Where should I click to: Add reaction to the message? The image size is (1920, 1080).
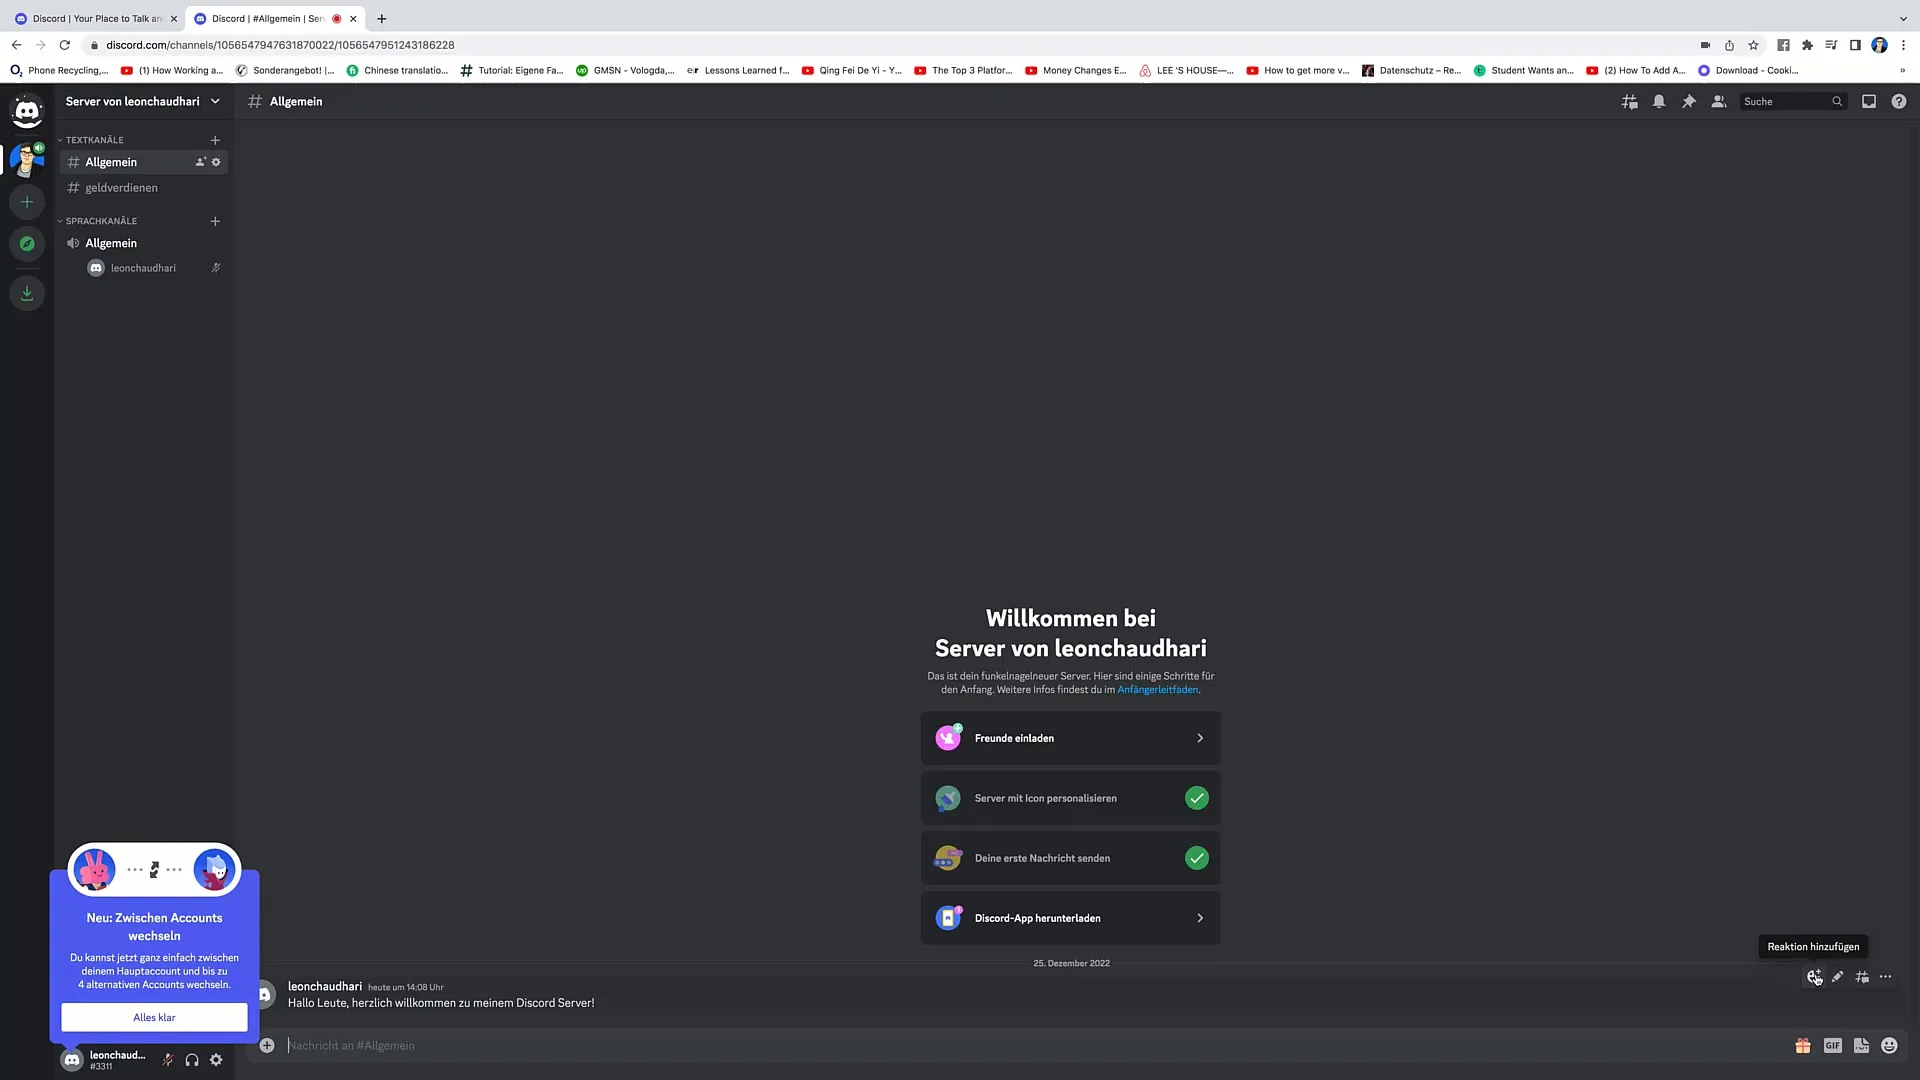click(x=1814, y=977)
